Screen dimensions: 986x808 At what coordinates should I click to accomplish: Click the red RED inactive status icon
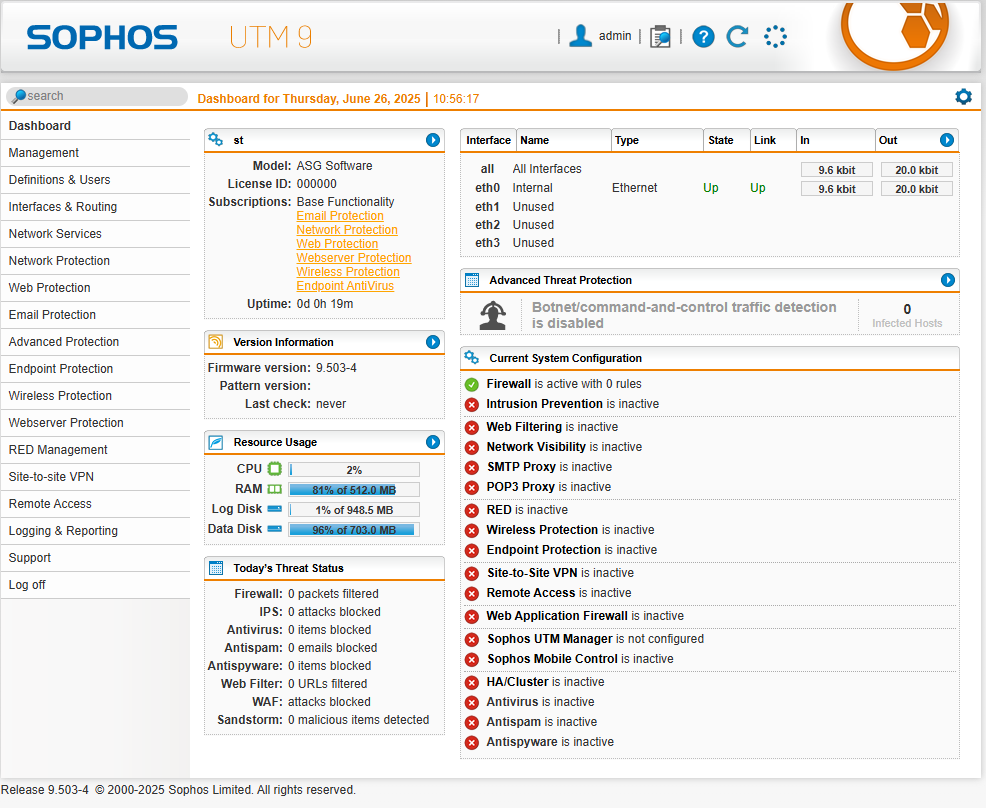(472, 511)
